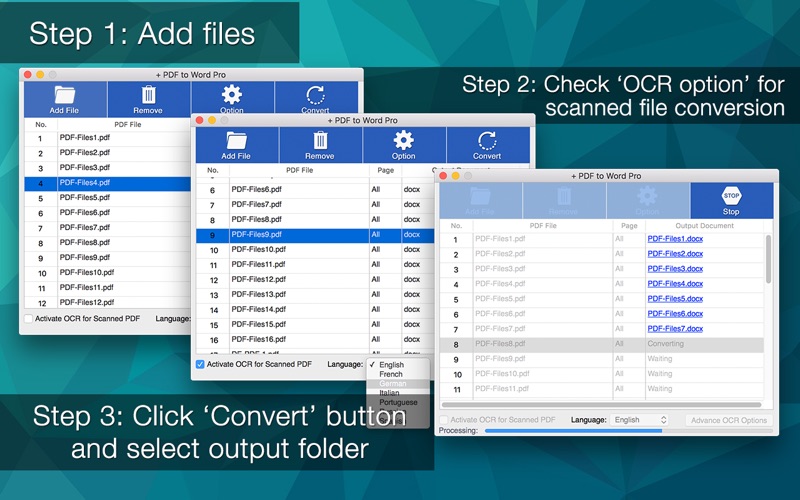Click No. column header in back-left window

(x=41, y=124)
